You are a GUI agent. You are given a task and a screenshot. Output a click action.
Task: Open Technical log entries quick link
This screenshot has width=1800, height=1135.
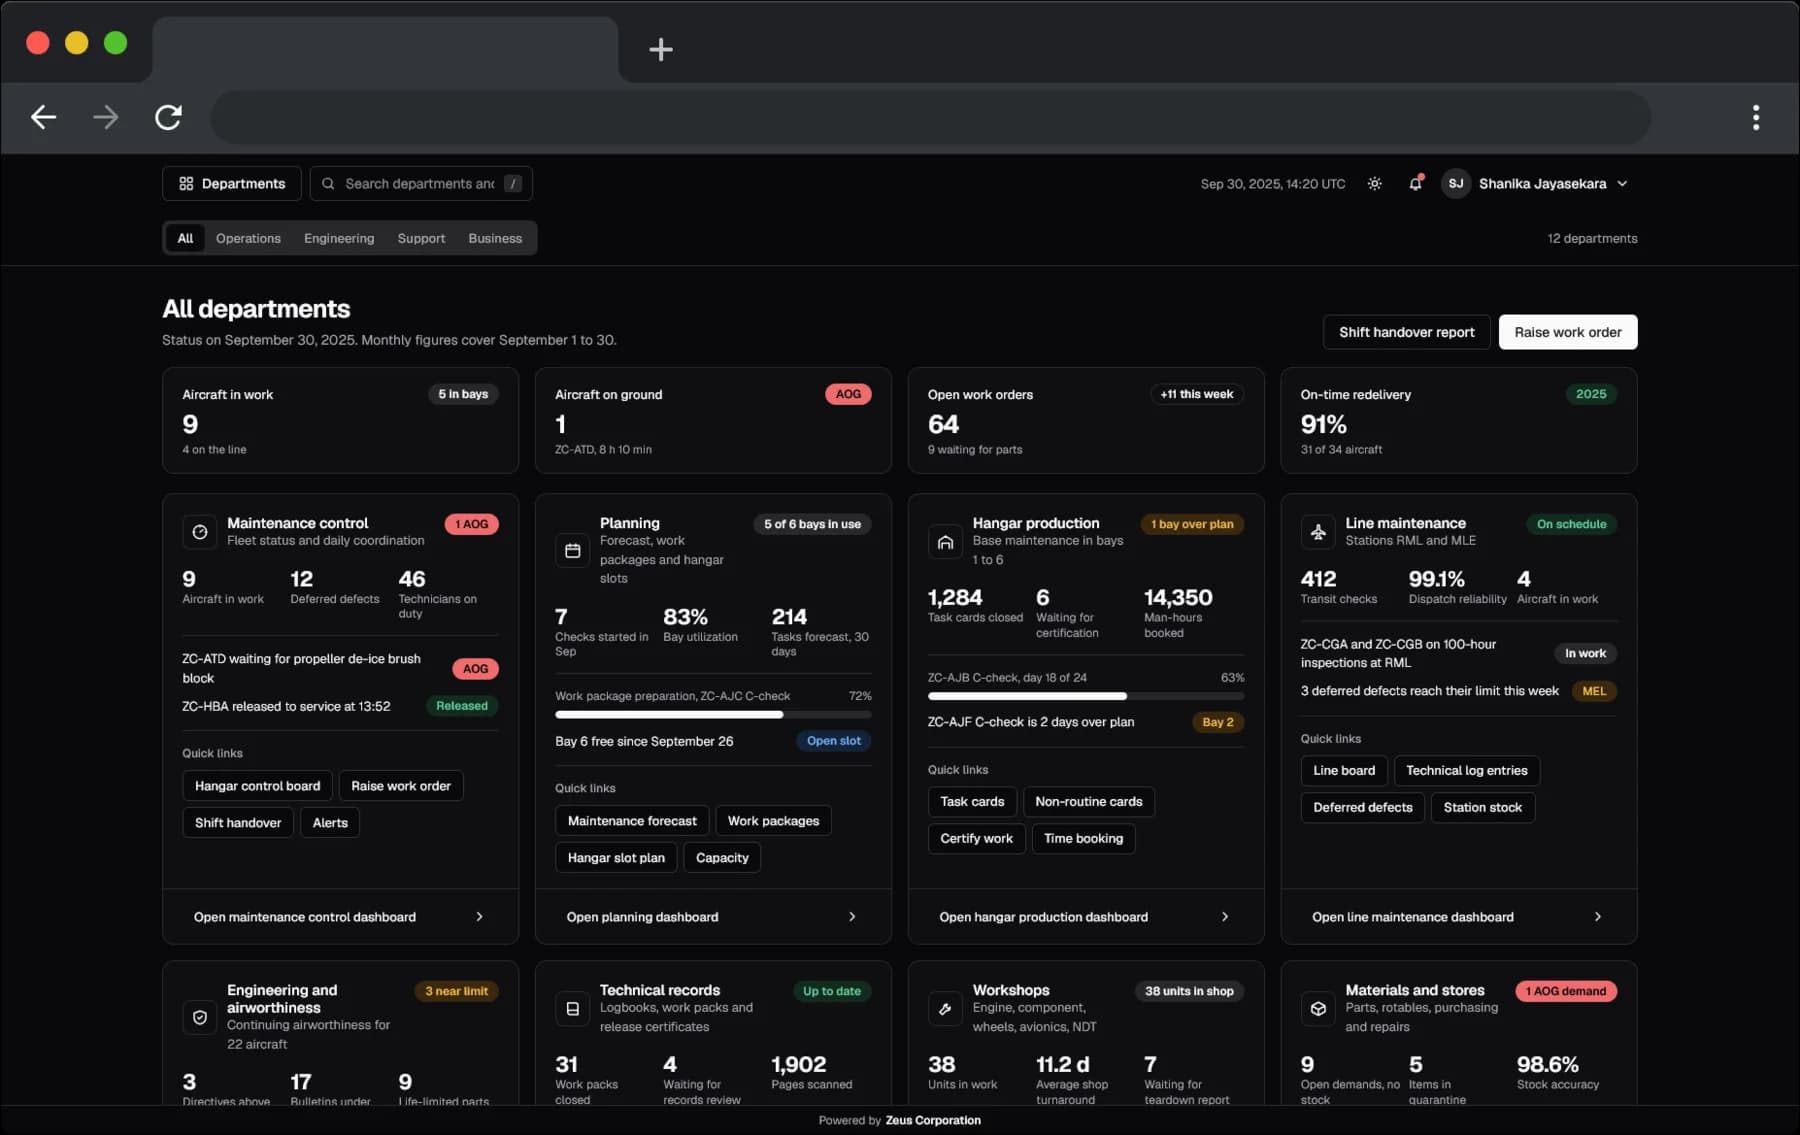pyautogui.click(x=1466, y=771)
